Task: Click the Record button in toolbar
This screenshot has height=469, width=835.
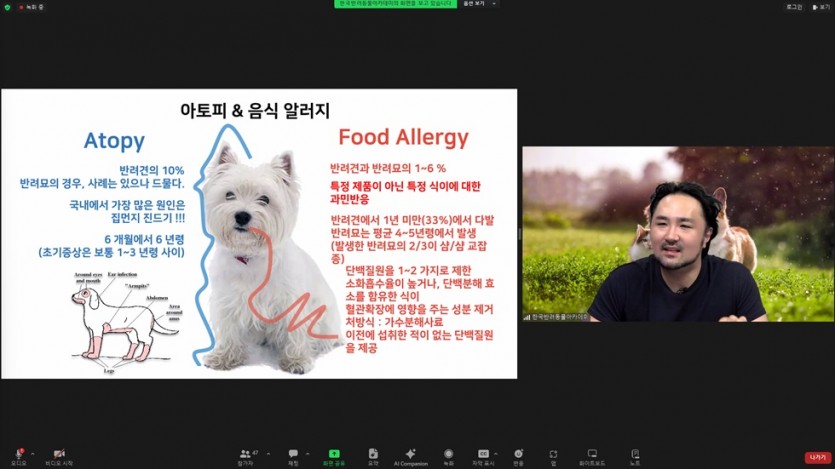Action: click(x=448, y=456)
